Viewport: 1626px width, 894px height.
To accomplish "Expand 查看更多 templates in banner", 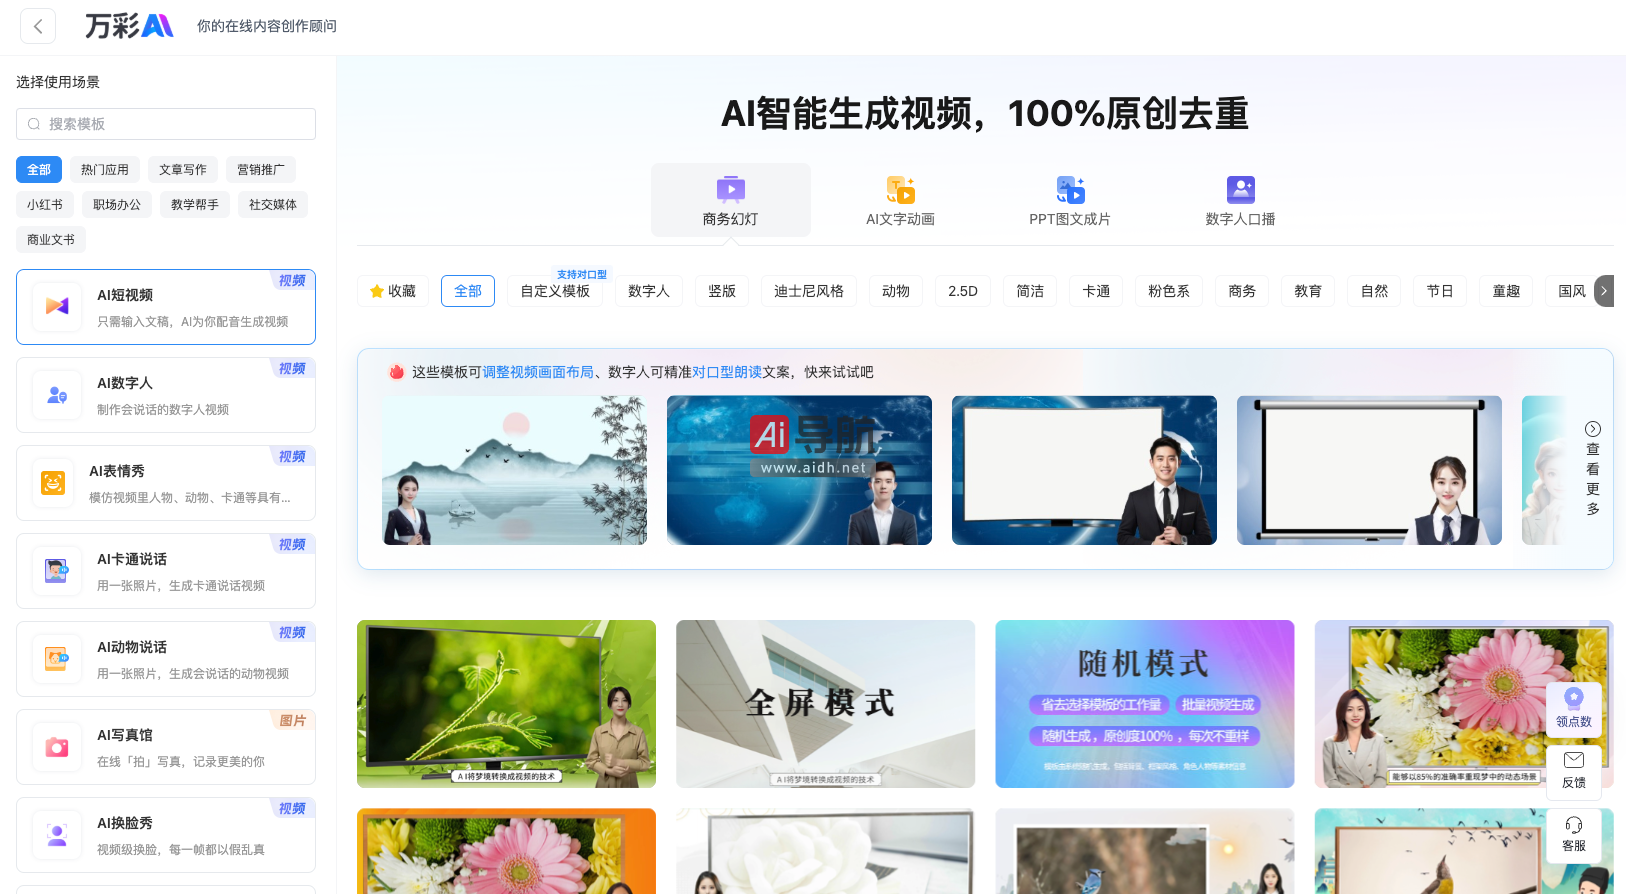I will coord(1592,468).
